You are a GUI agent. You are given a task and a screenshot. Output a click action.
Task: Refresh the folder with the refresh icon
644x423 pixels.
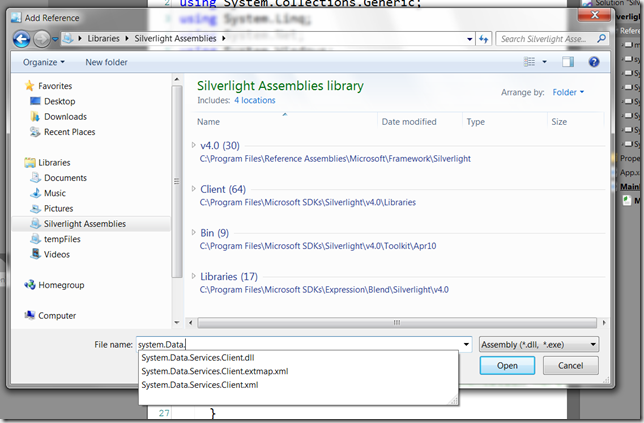pos(483,39)
